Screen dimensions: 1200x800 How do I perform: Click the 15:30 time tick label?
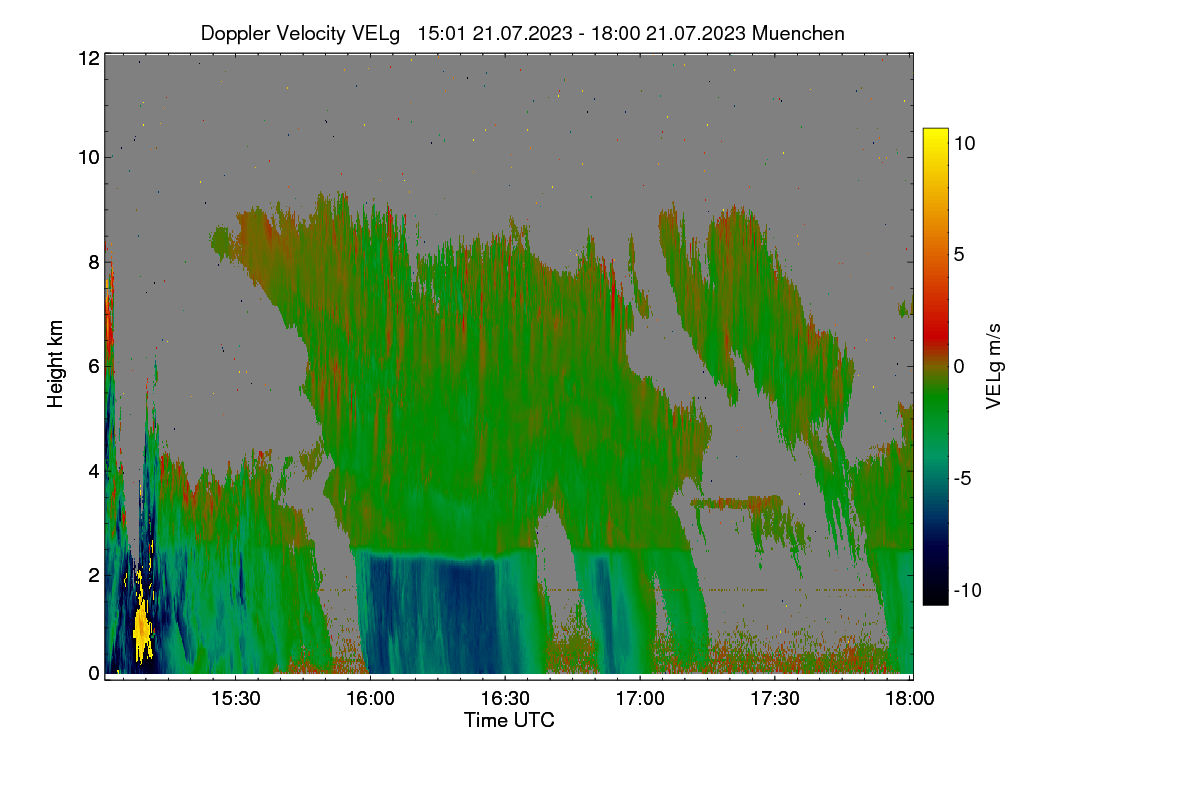234,698
